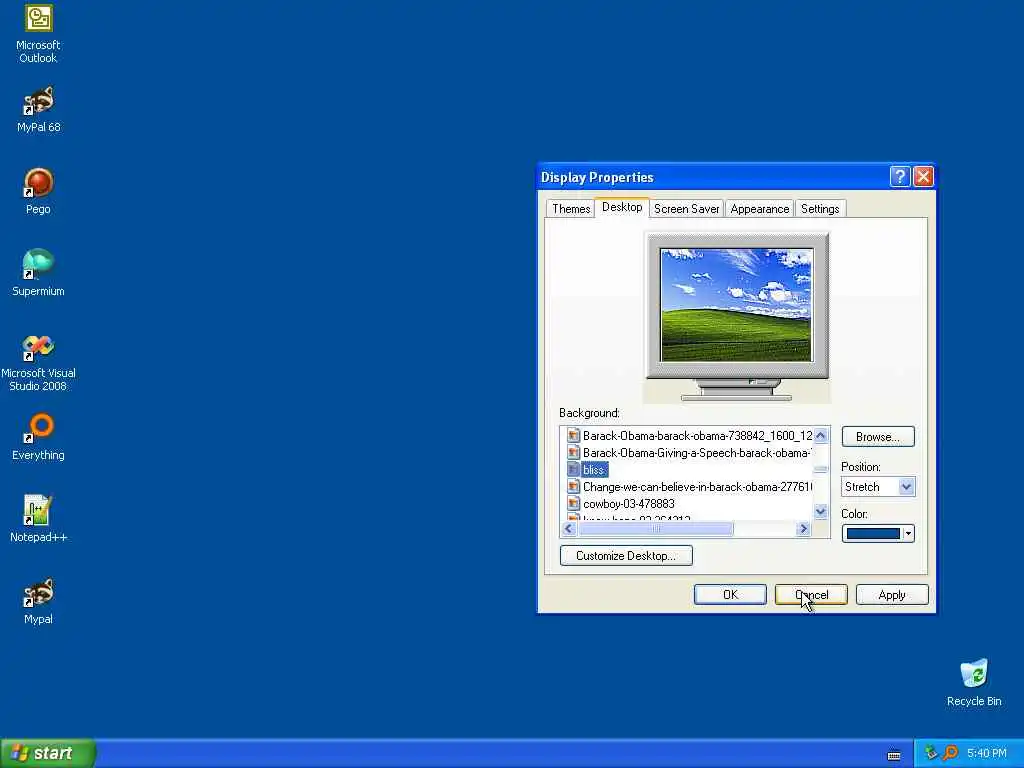Click background list scroll up arrow
The height and width of the screenshot is (768, 1024).
(x=821, y=436)
